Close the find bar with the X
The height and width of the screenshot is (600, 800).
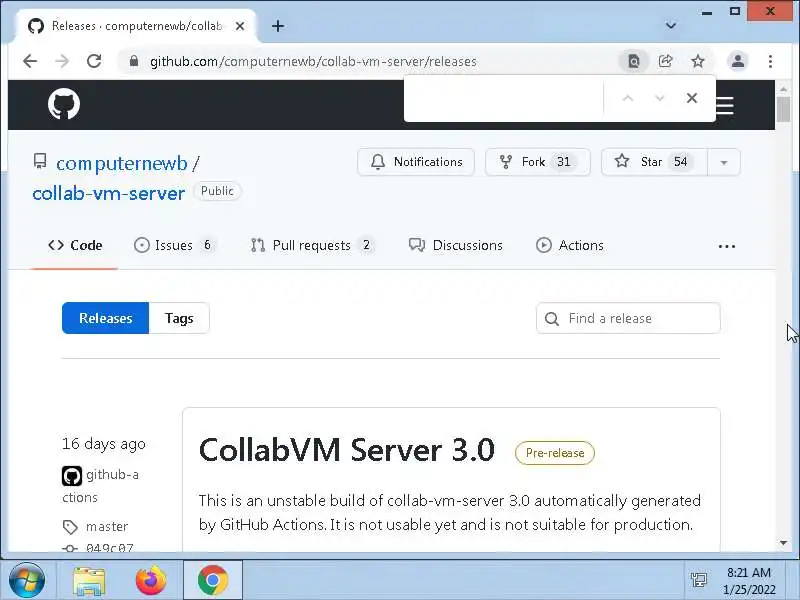pyautogui.click(x=692, y=98)
